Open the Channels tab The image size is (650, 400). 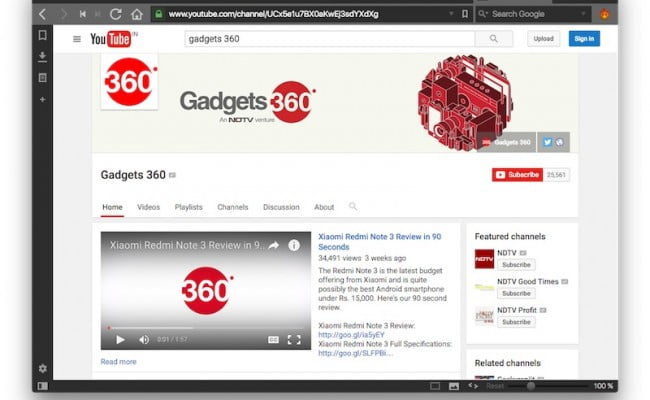coord(233,207)
